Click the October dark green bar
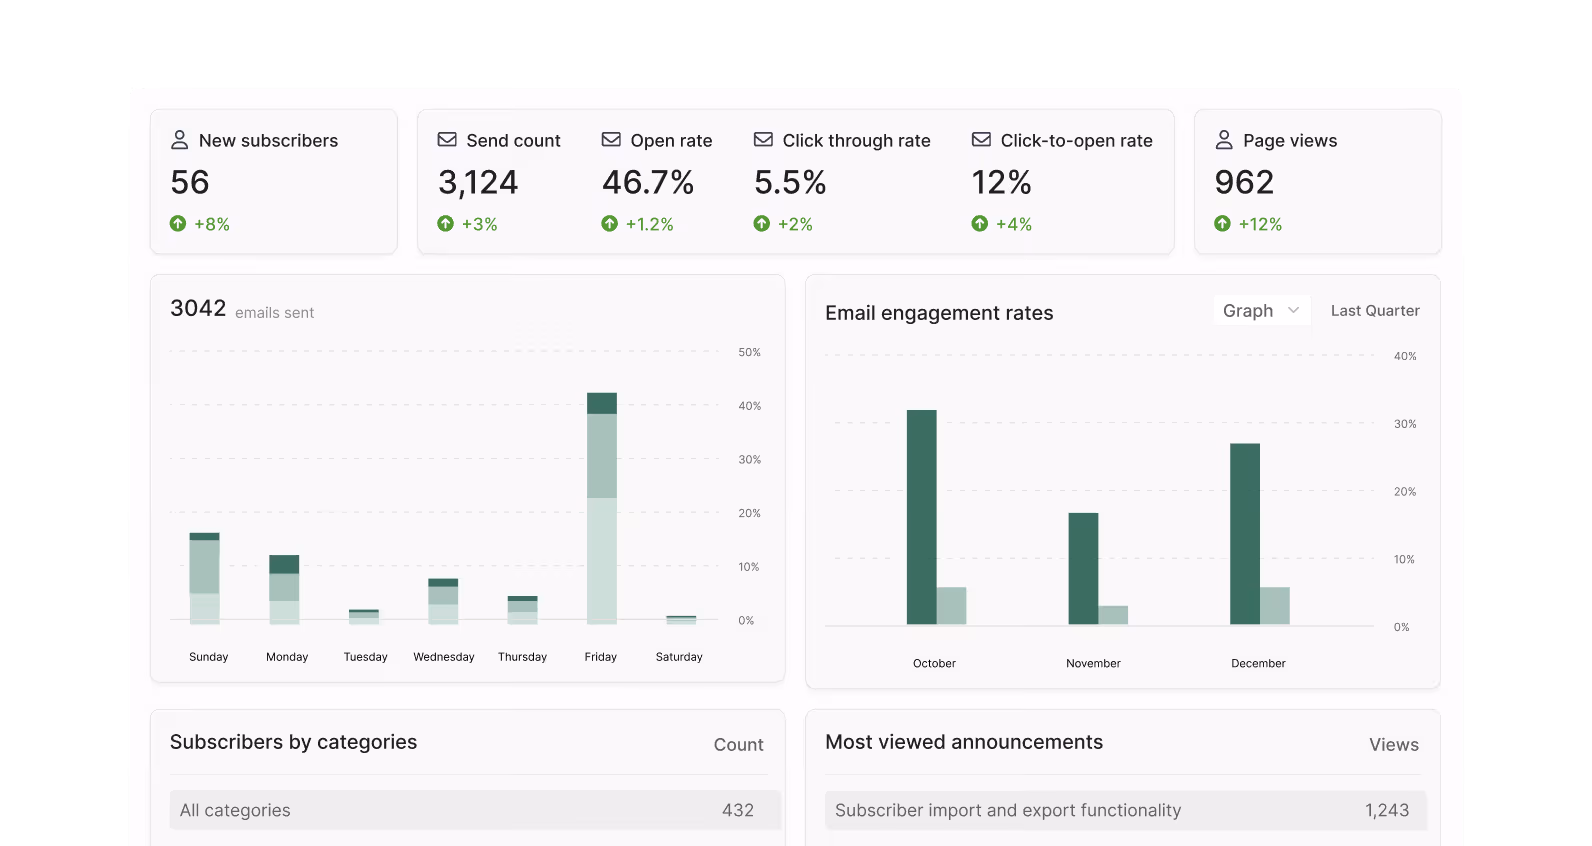The height and width of the screenshot is (846, 1592). 922,517
